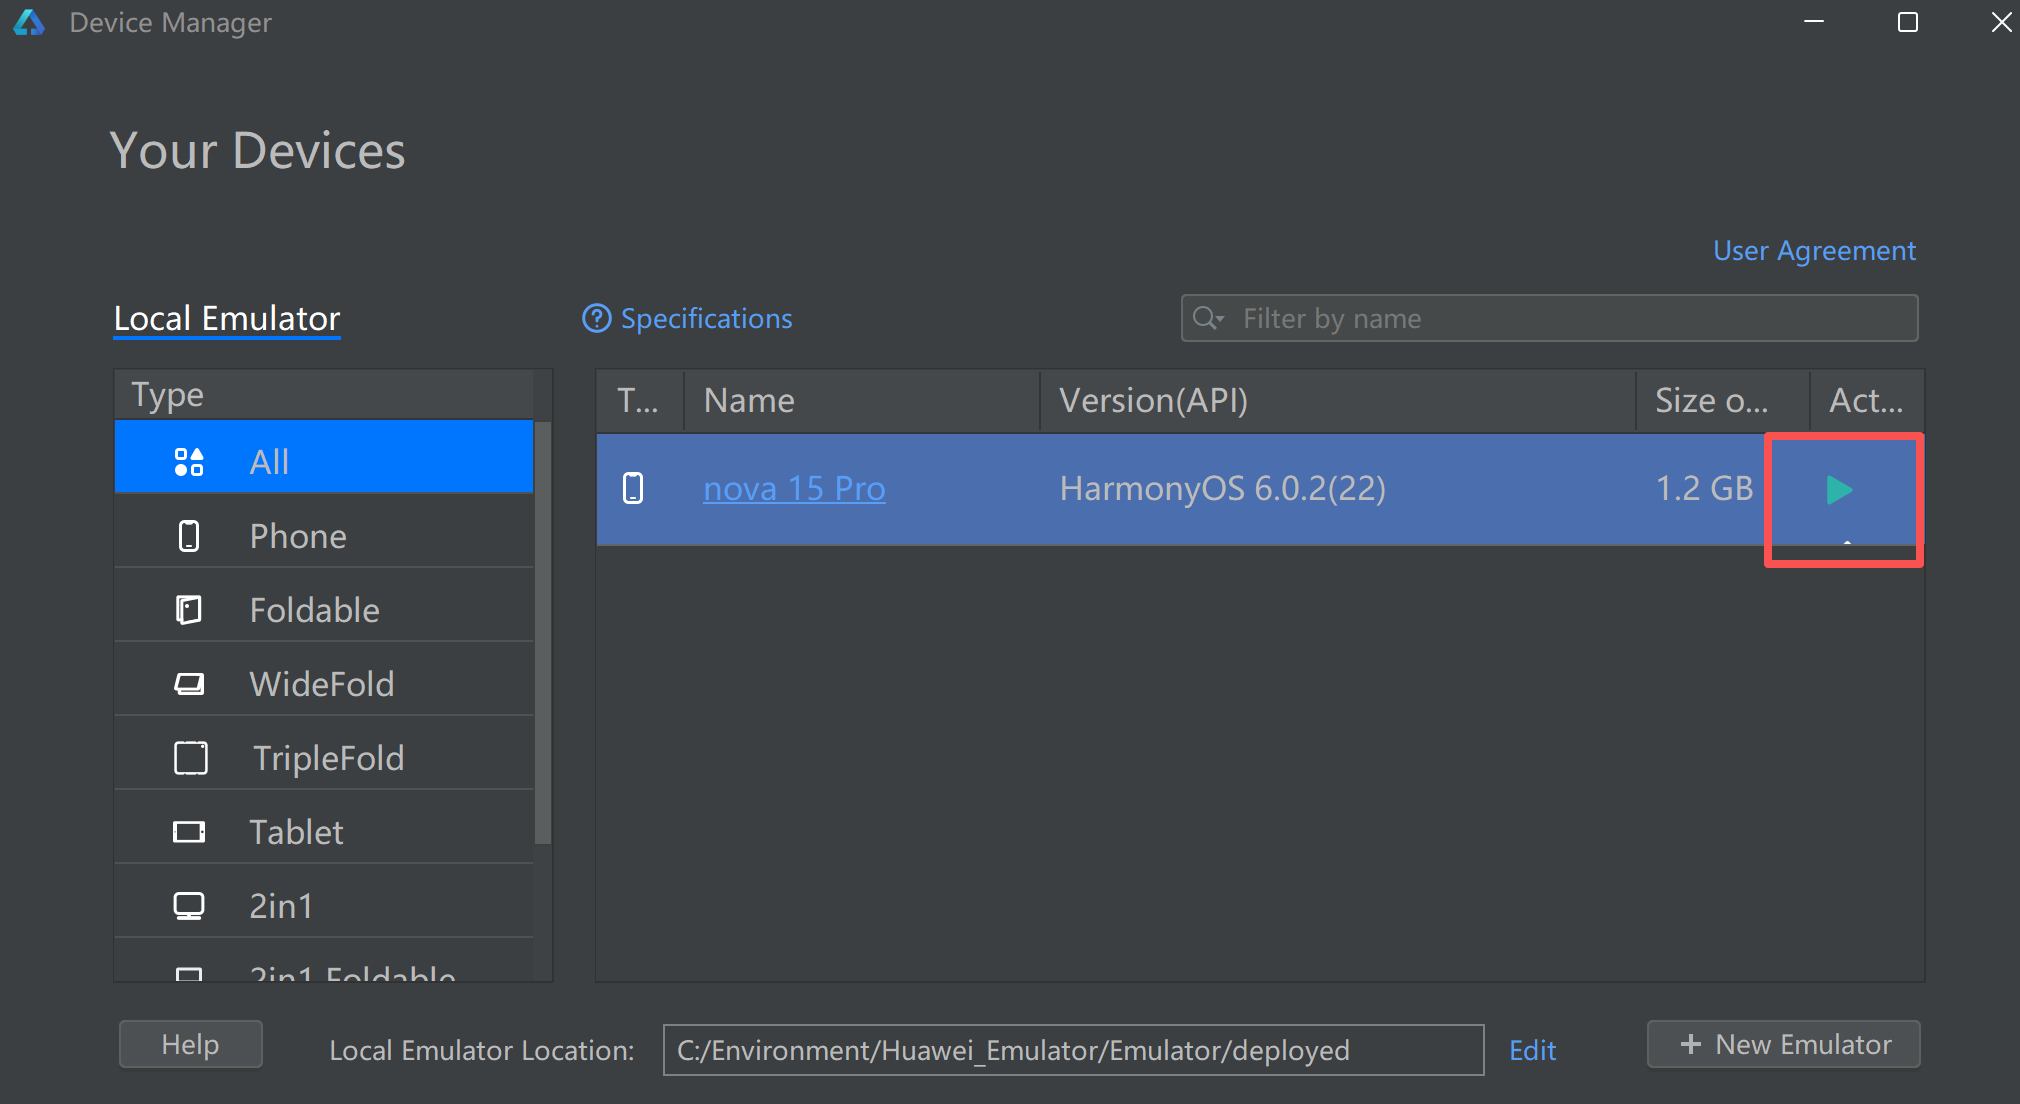Select the Tablet type icon
Screen dimensions: 2020x1104
[189, 832]
